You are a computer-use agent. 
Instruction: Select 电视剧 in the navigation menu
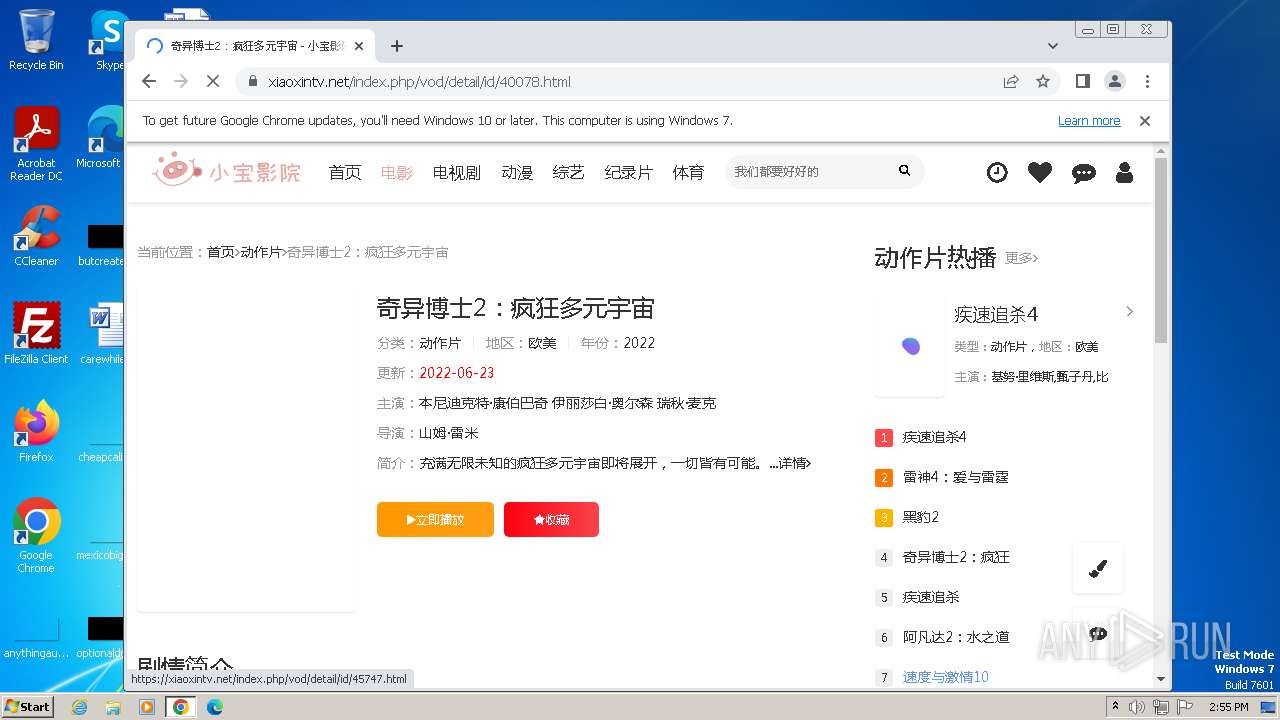457,172
